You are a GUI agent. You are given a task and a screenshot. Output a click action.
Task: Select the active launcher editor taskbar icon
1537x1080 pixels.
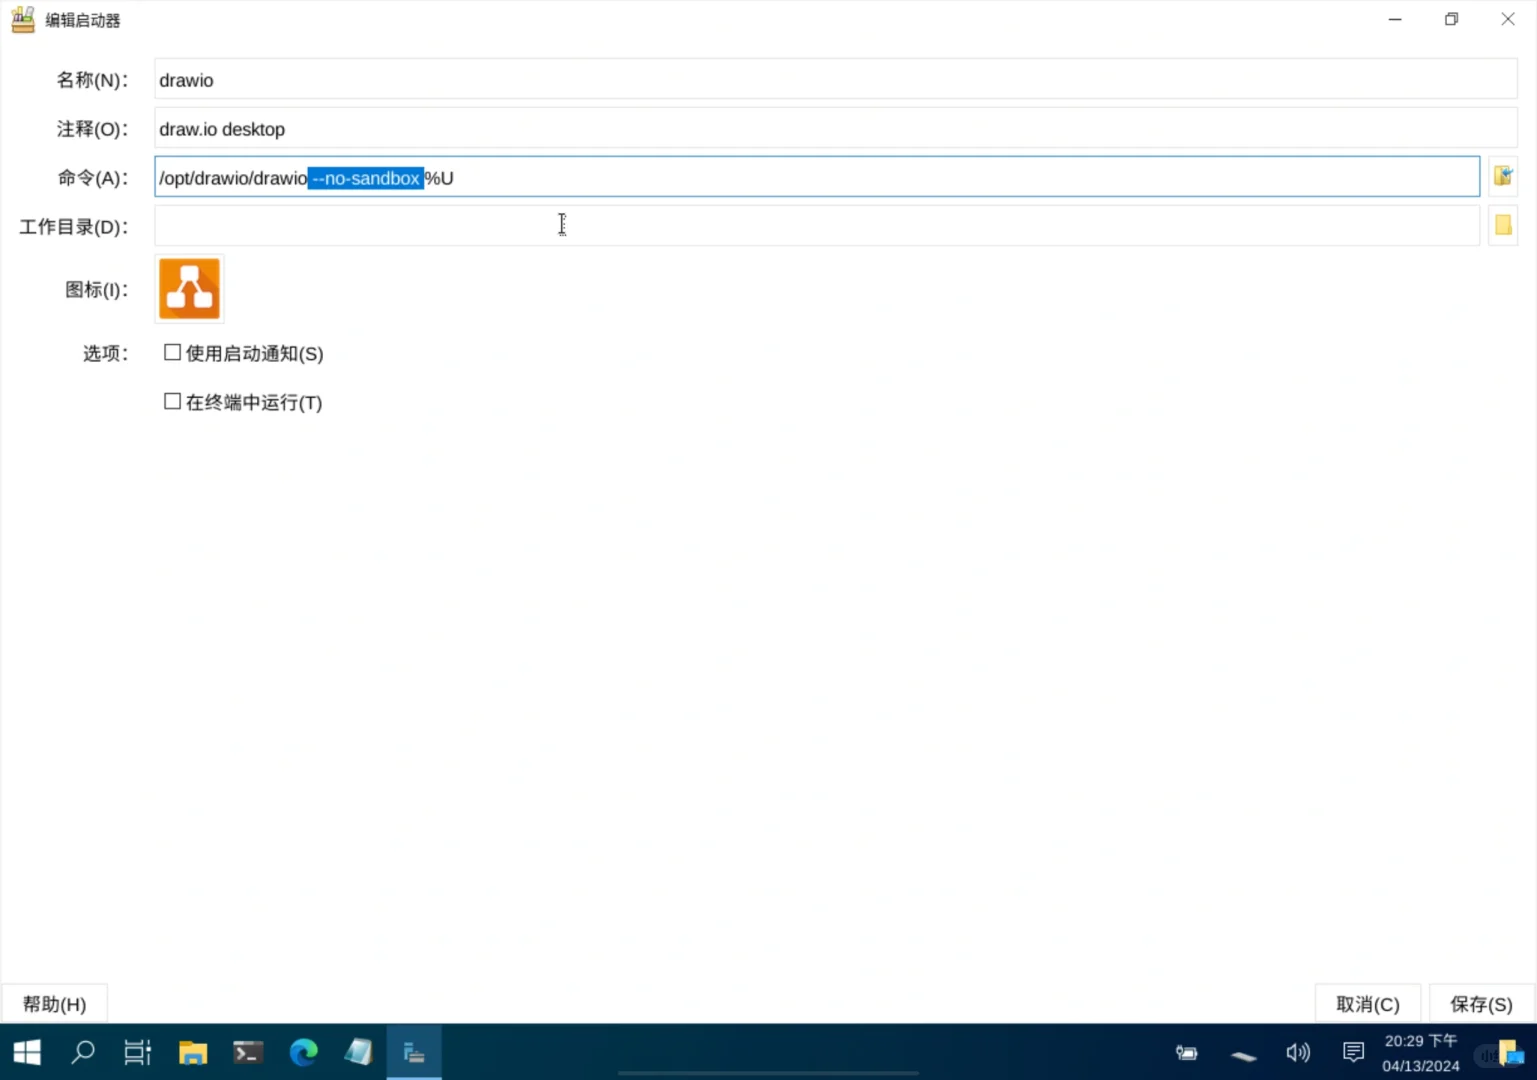414,1052
